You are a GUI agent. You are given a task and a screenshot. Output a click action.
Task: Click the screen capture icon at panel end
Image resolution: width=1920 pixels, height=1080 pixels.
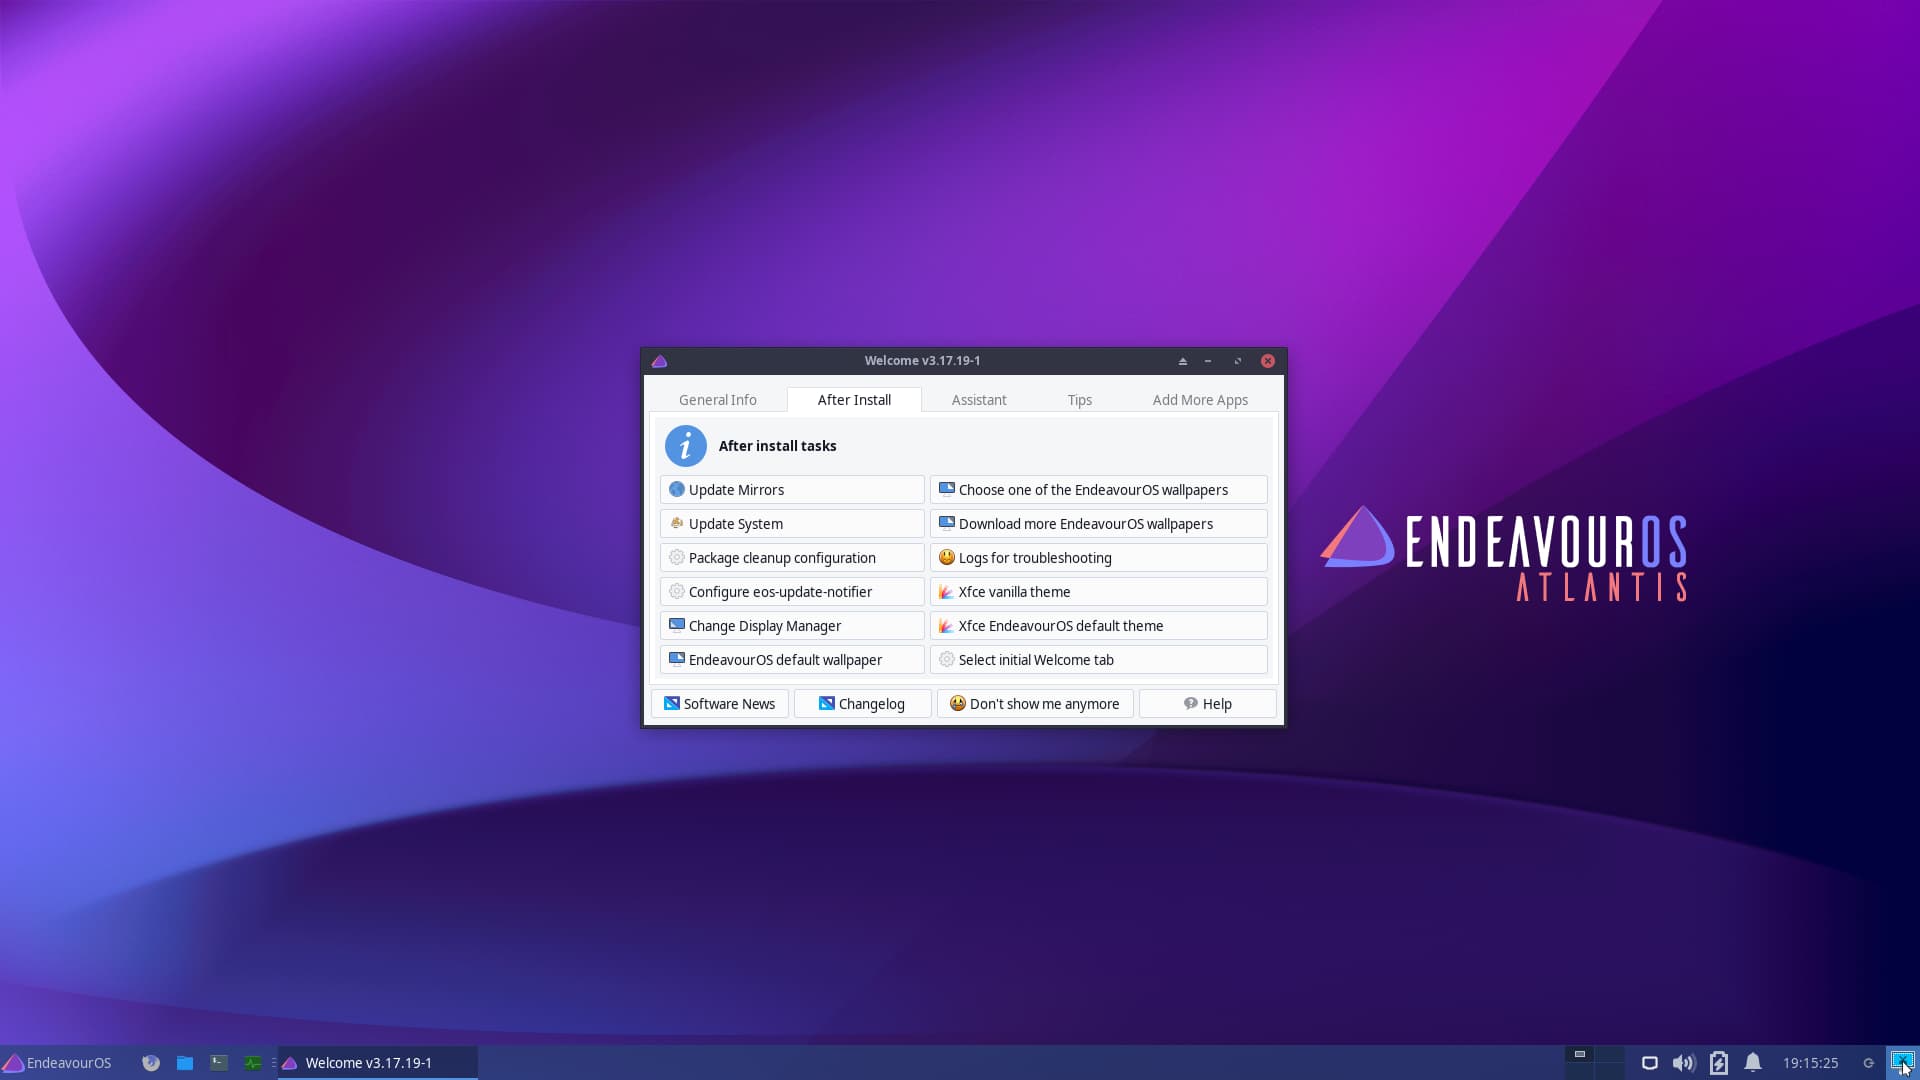pos(1902,1062)
